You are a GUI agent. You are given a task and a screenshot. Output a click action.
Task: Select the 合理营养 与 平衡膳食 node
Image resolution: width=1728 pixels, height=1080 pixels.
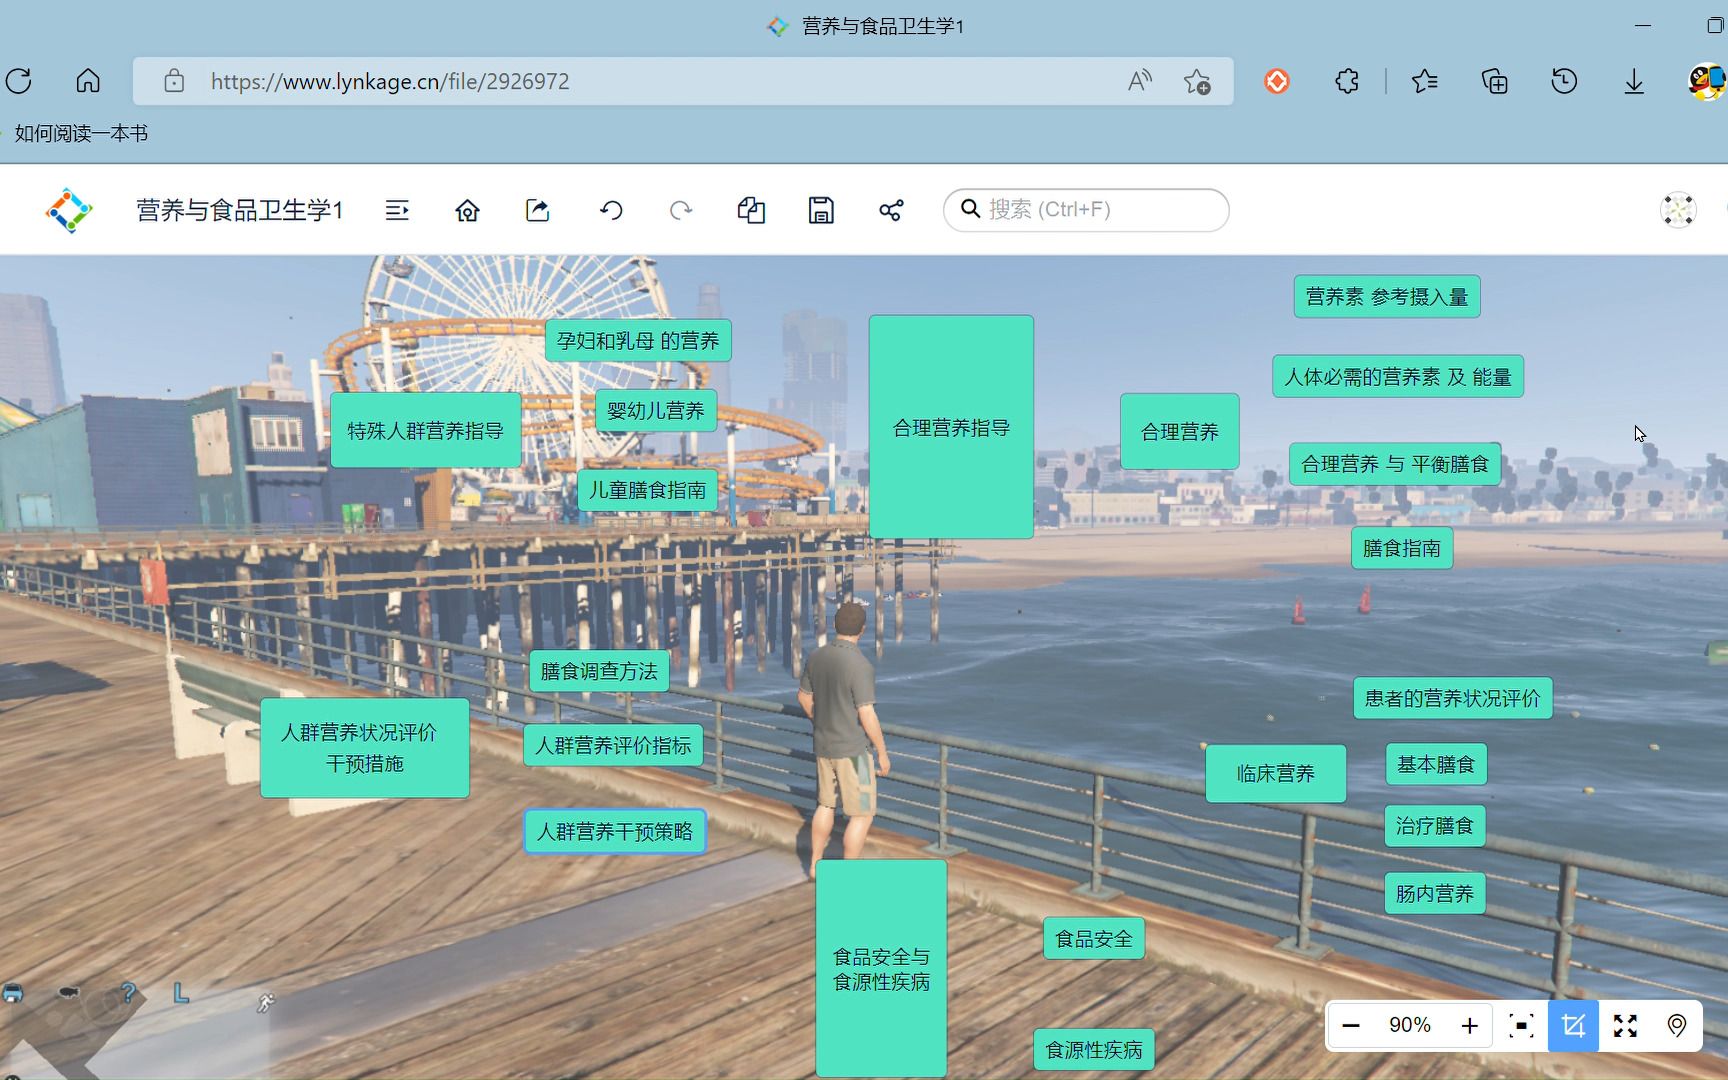[x=1395, y=464]
